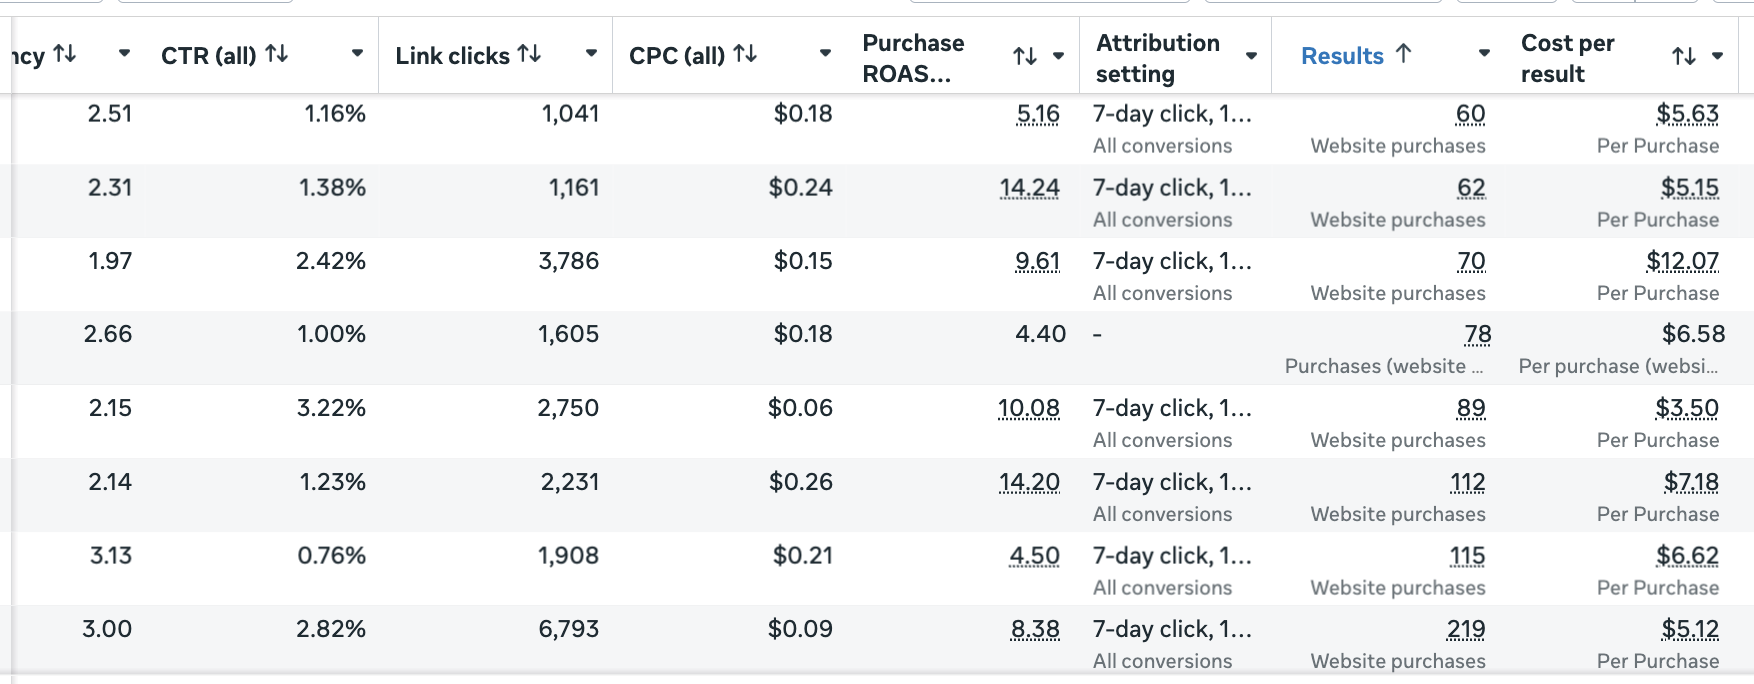
Task: Open Results column dropdown arrow
Action: (1484, 54)
